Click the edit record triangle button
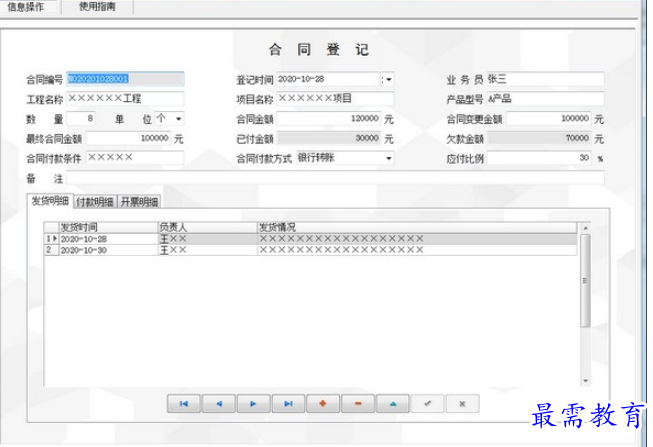 pos(393,404)
